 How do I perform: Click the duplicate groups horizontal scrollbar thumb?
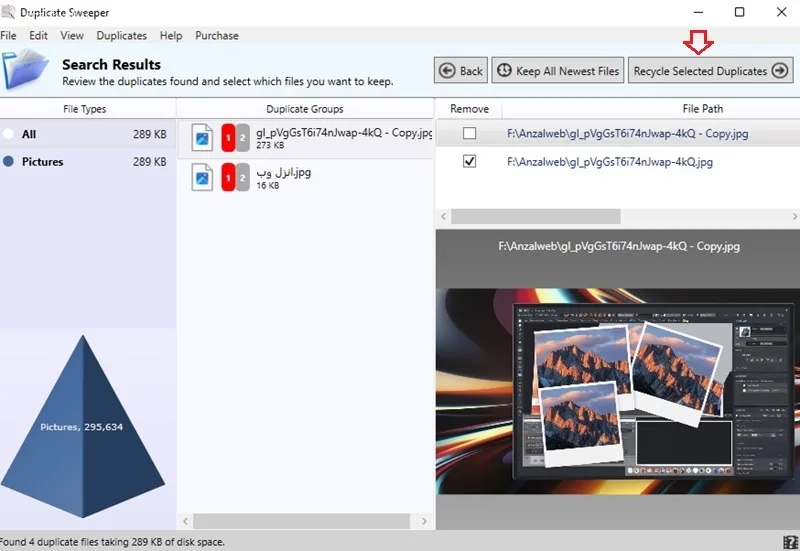302,521
